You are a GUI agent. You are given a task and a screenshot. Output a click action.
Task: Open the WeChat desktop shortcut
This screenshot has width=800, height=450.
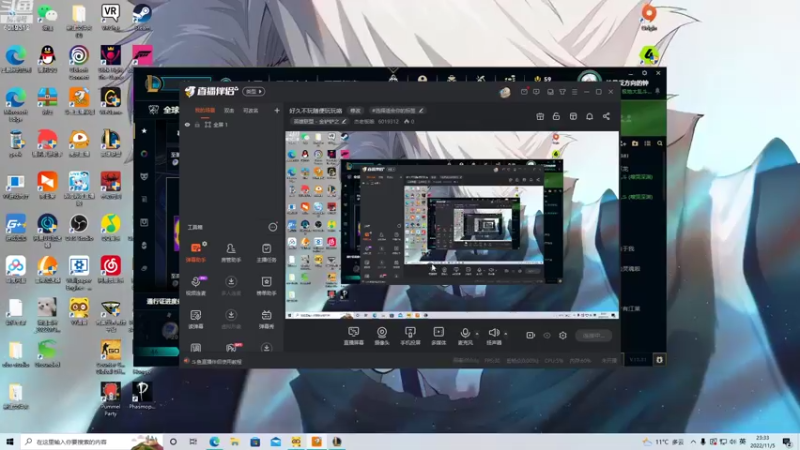(47, 16)
